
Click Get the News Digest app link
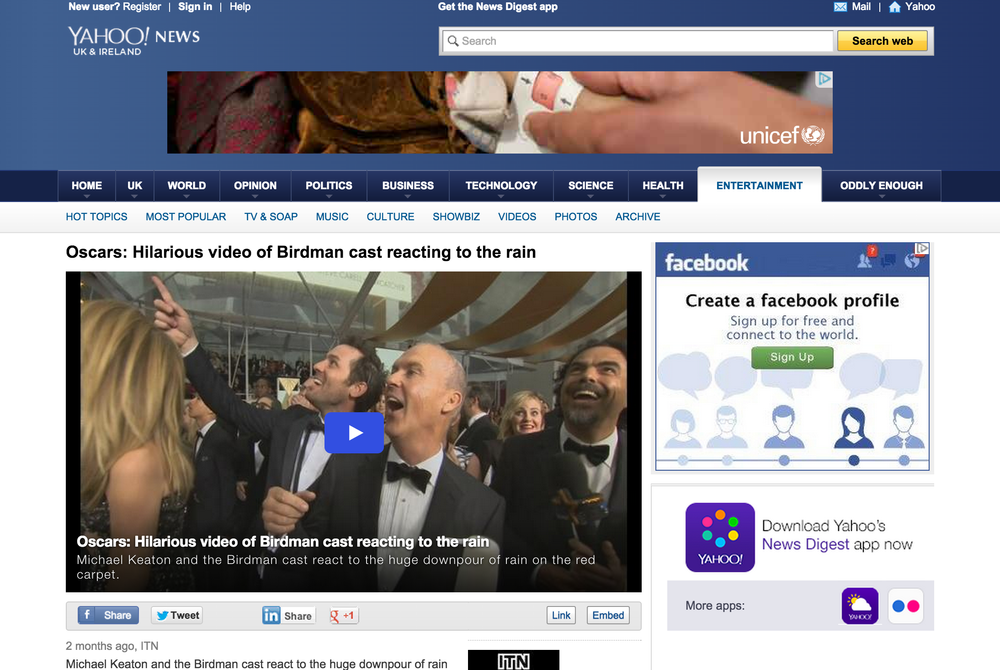pos(497,7)
